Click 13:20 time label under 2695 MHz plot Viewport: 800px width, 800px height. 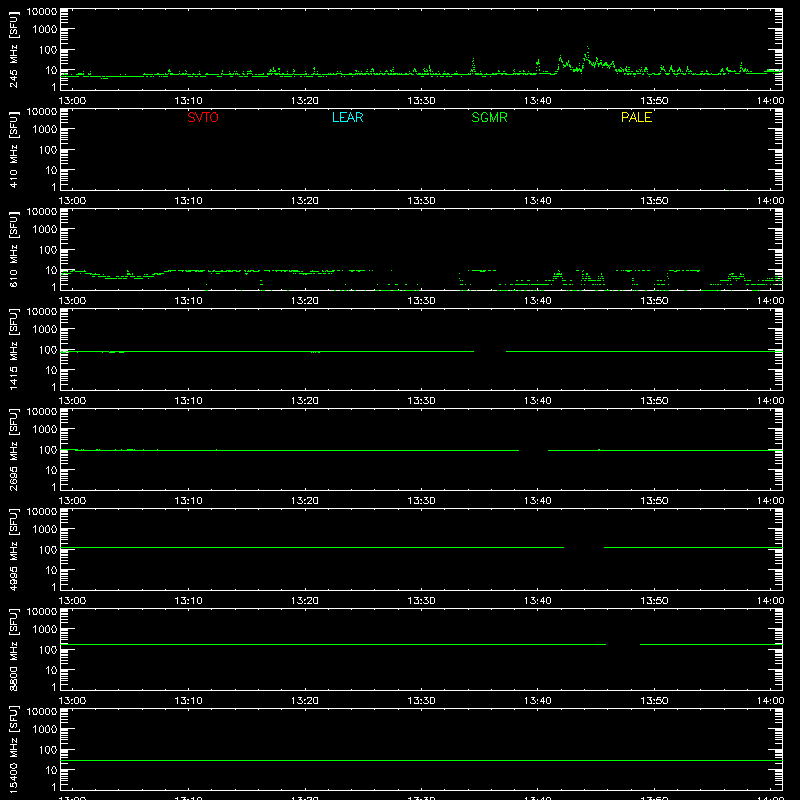[x=305, y=501]
